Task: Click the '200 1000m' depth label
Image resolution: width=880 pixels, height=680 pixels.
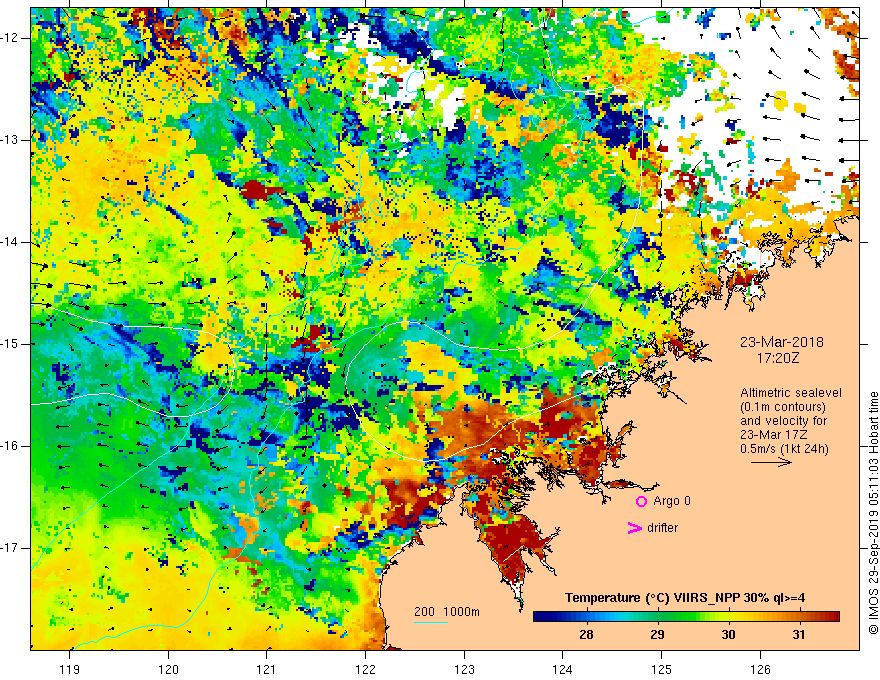Action: click(x=447, y=612)
